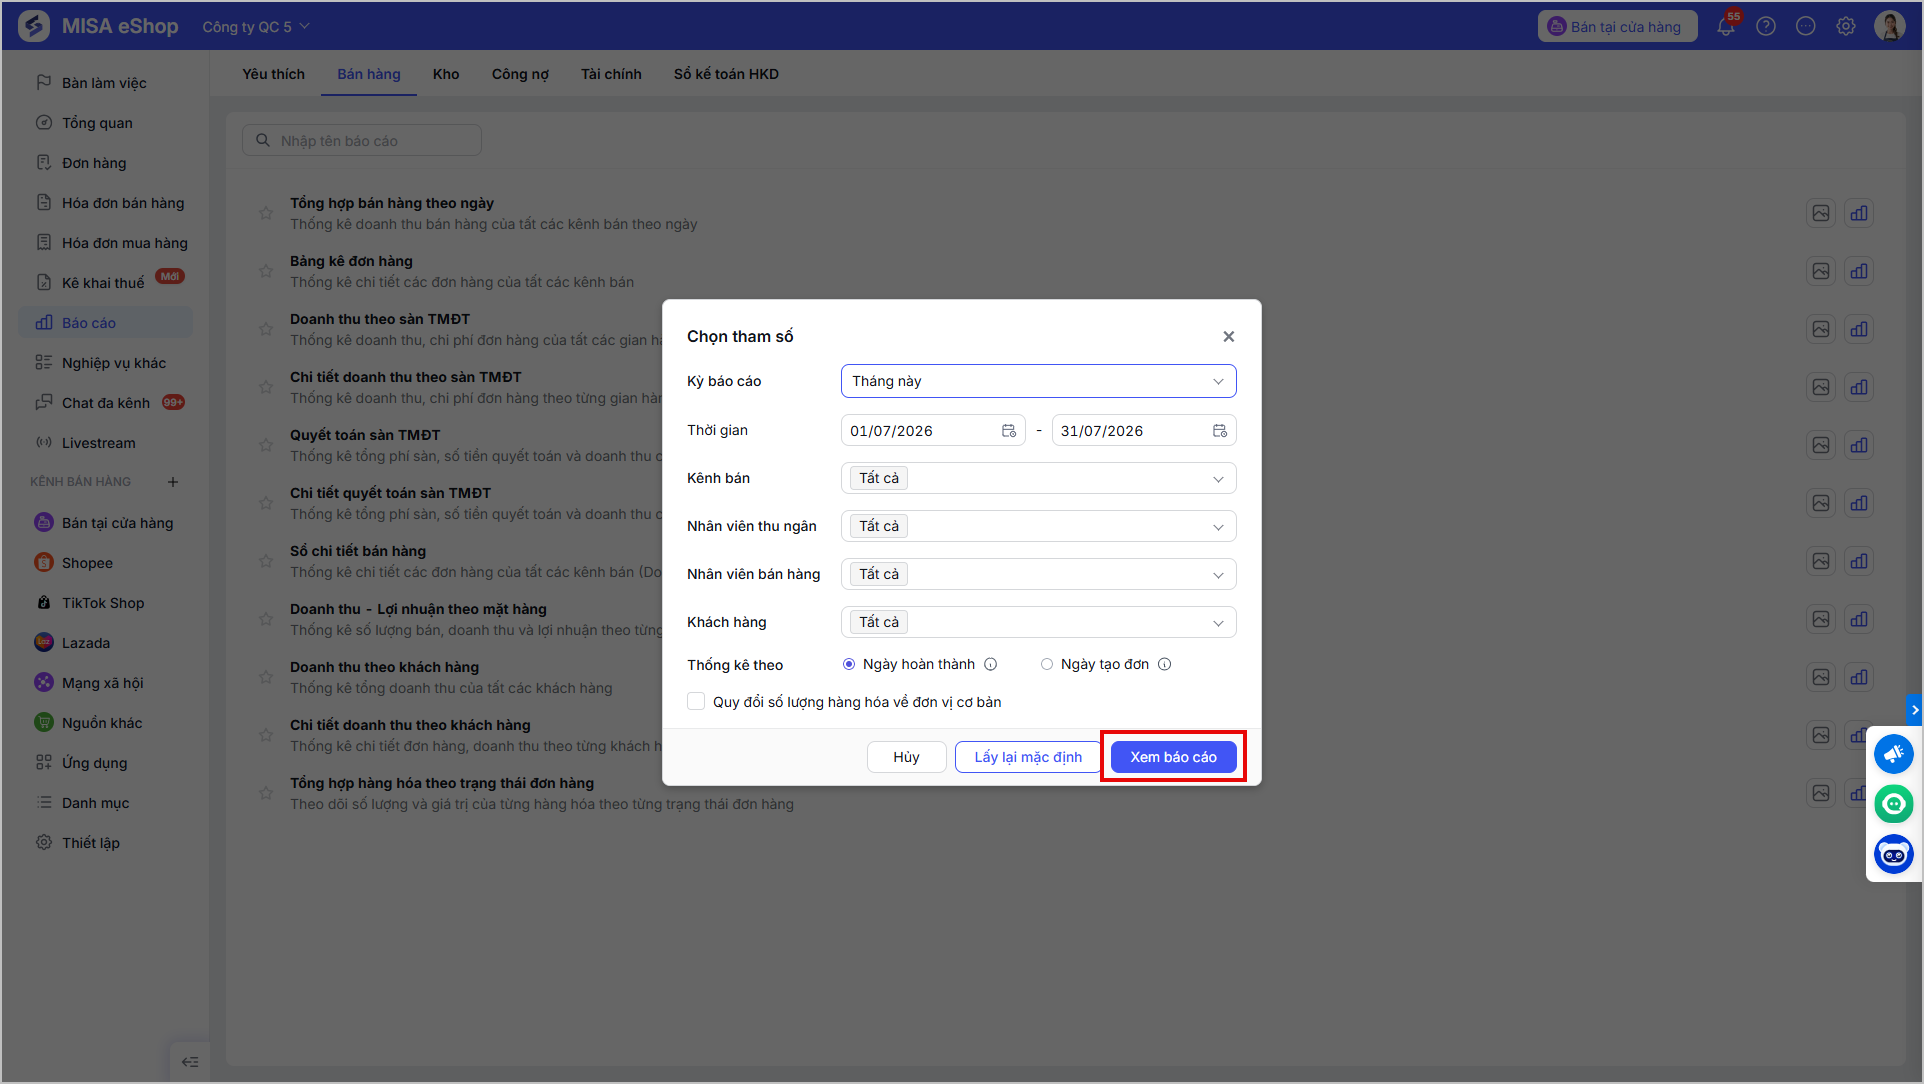1924x1084 pixels.
Task: Click the info icon beside Ngày hoàn thành
Action: tap(991, 664)
